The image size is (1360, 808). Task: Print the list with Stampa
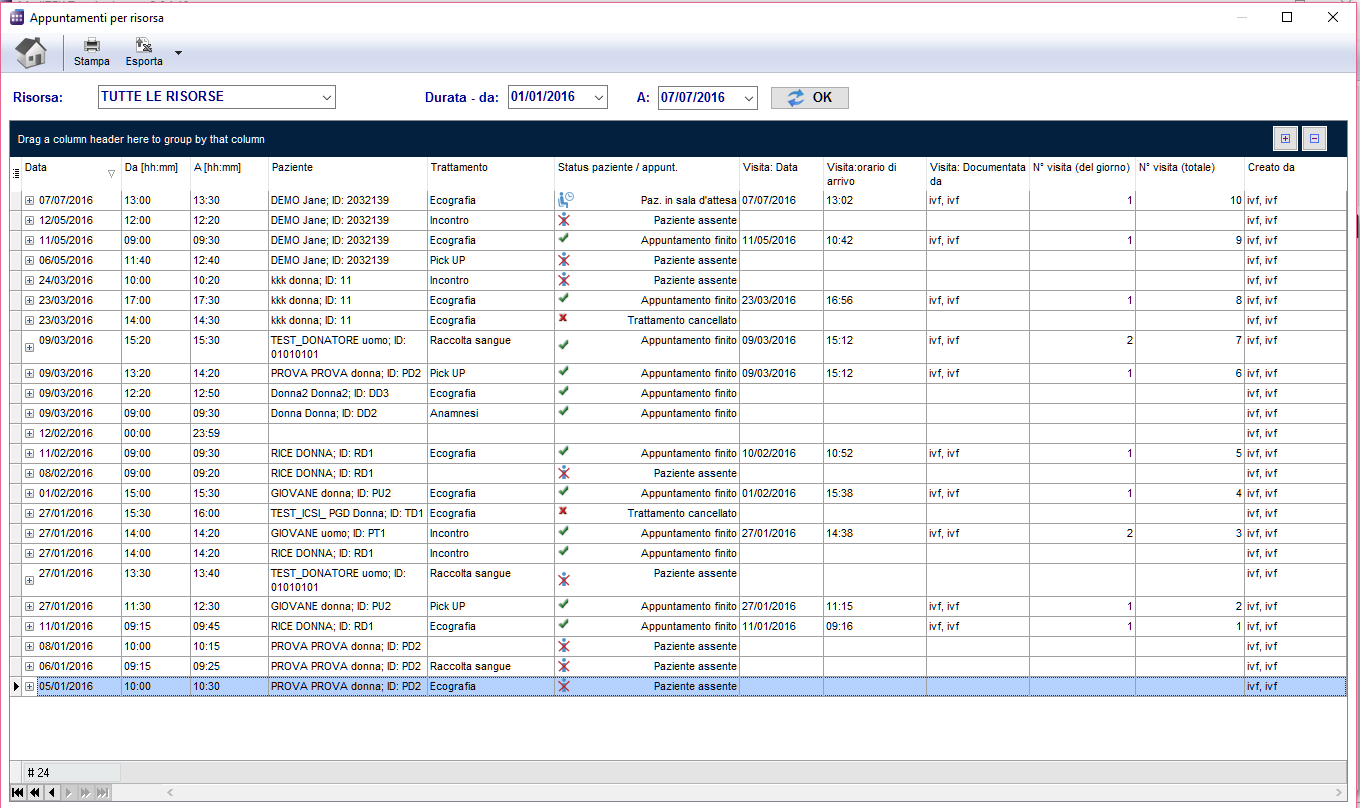[x=92, y=52]
